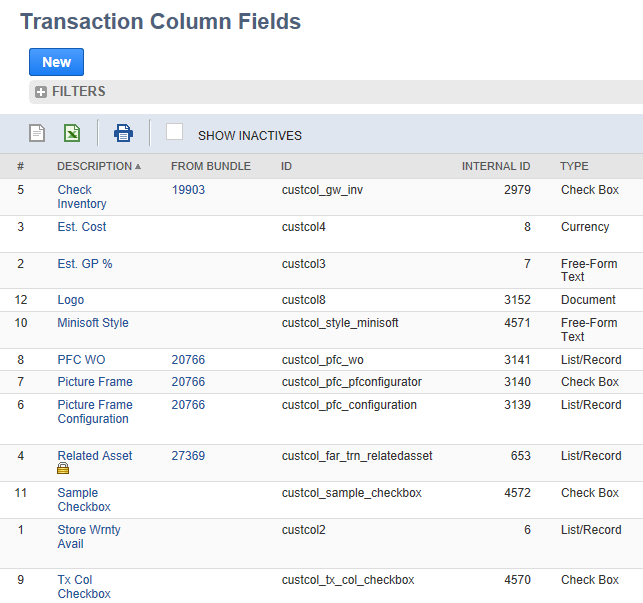Click the plus icon beside Filters
643x603 pixels.
click(x=41, y=92)
